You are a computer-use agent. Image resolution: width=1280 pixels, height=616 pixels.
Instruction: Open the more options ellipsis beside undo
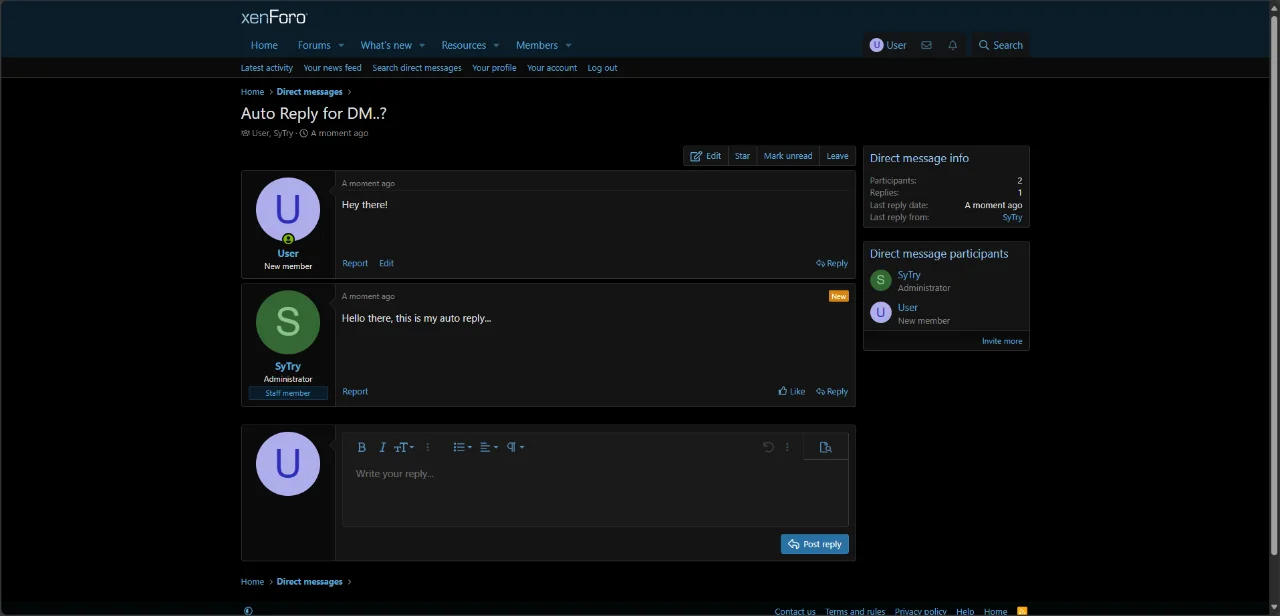pos(788,447)
